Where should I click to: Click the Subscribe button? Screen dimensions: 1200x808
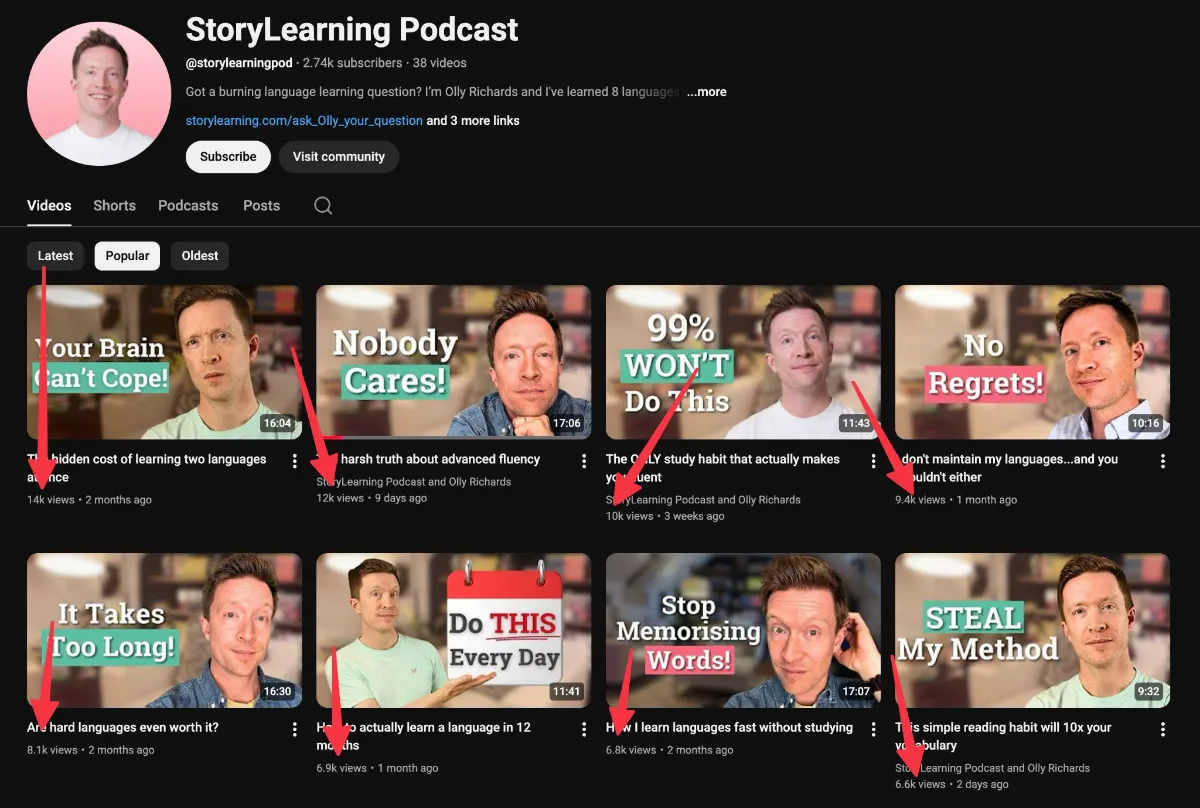click(x=228, y=157)
